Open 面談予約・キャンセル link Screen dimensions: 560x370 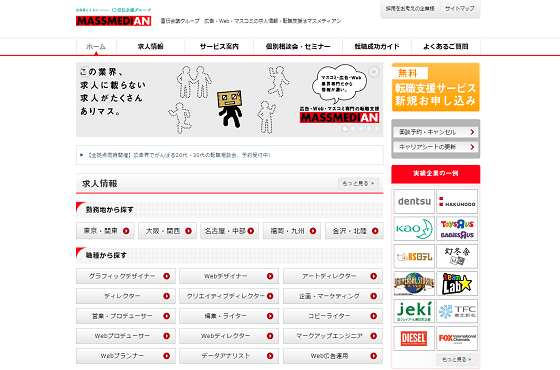[435, 132]
